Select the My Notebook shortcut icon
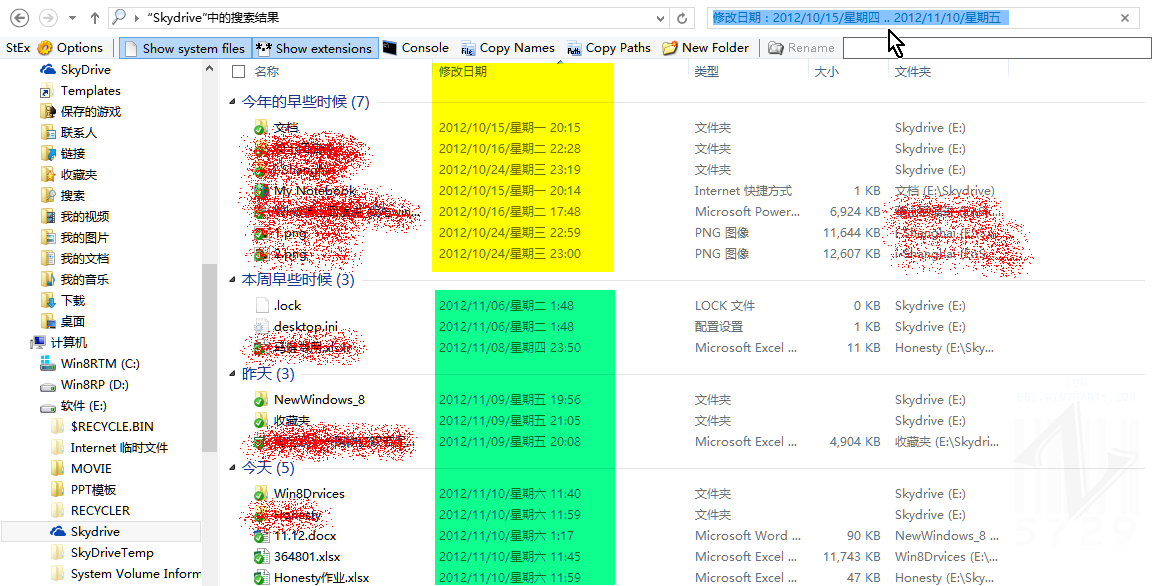 (x=260, y=191)
